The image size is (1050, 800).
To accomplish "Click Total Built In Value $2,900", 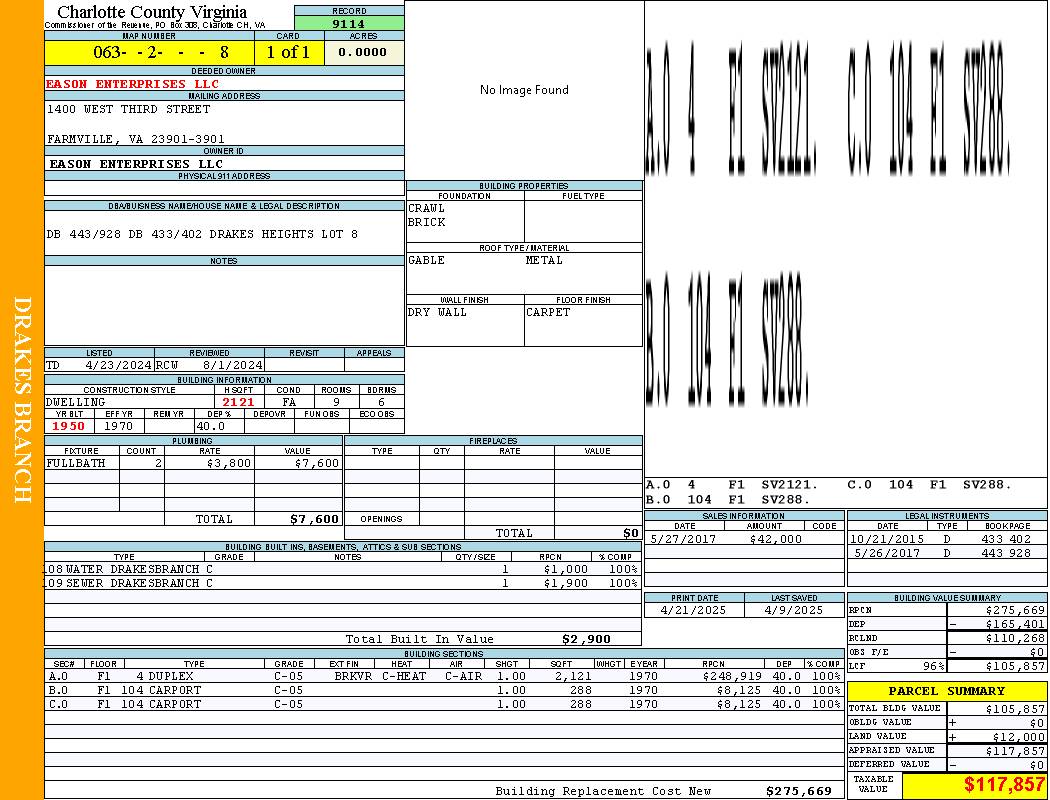I will tap(586, 639).
